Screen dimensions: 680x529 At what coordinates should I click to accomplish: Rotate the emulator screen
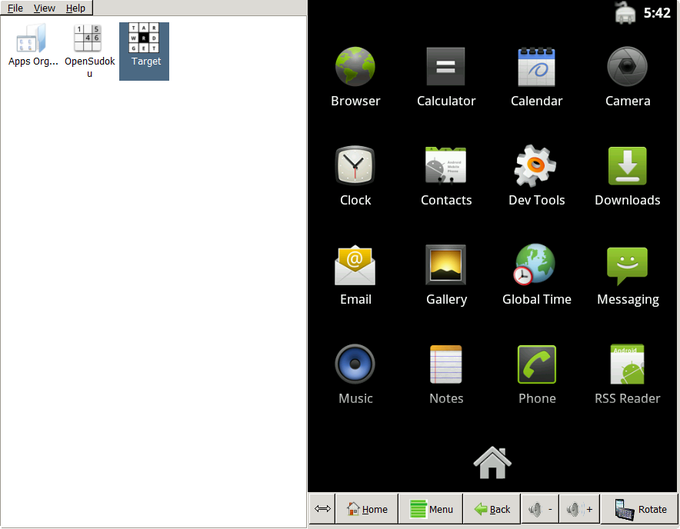[x=640, y=509]
